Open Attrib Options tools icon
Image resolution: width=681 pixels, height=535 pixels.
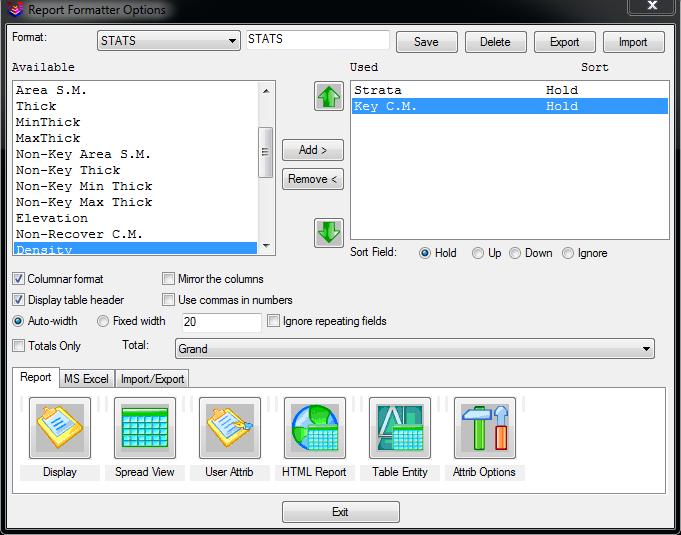pyautogui.click(x=485, y=428)
